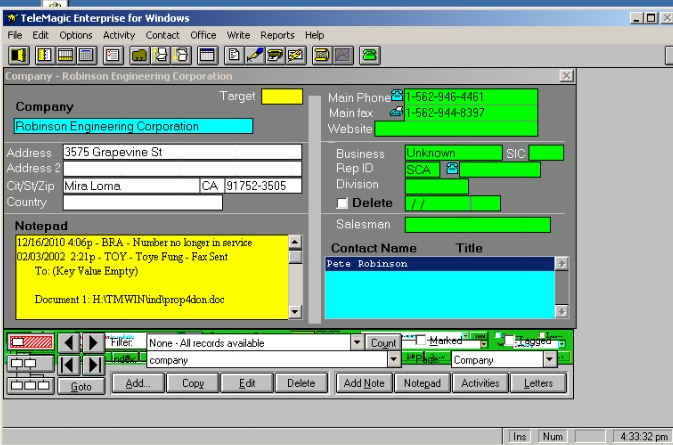The image size is (673, 445).
Task: Click the Count button
Action: [383, 343]
